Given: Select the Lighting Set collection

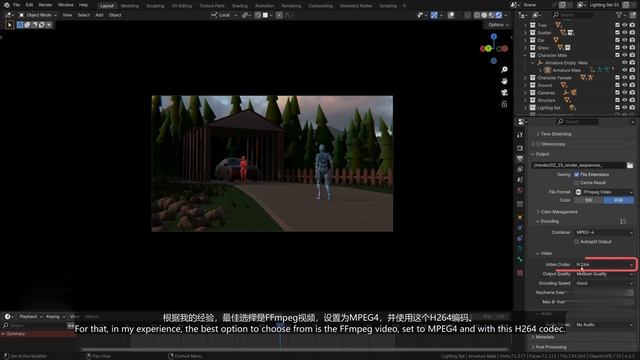Looking at the screenshot, I should coord(549,108).
